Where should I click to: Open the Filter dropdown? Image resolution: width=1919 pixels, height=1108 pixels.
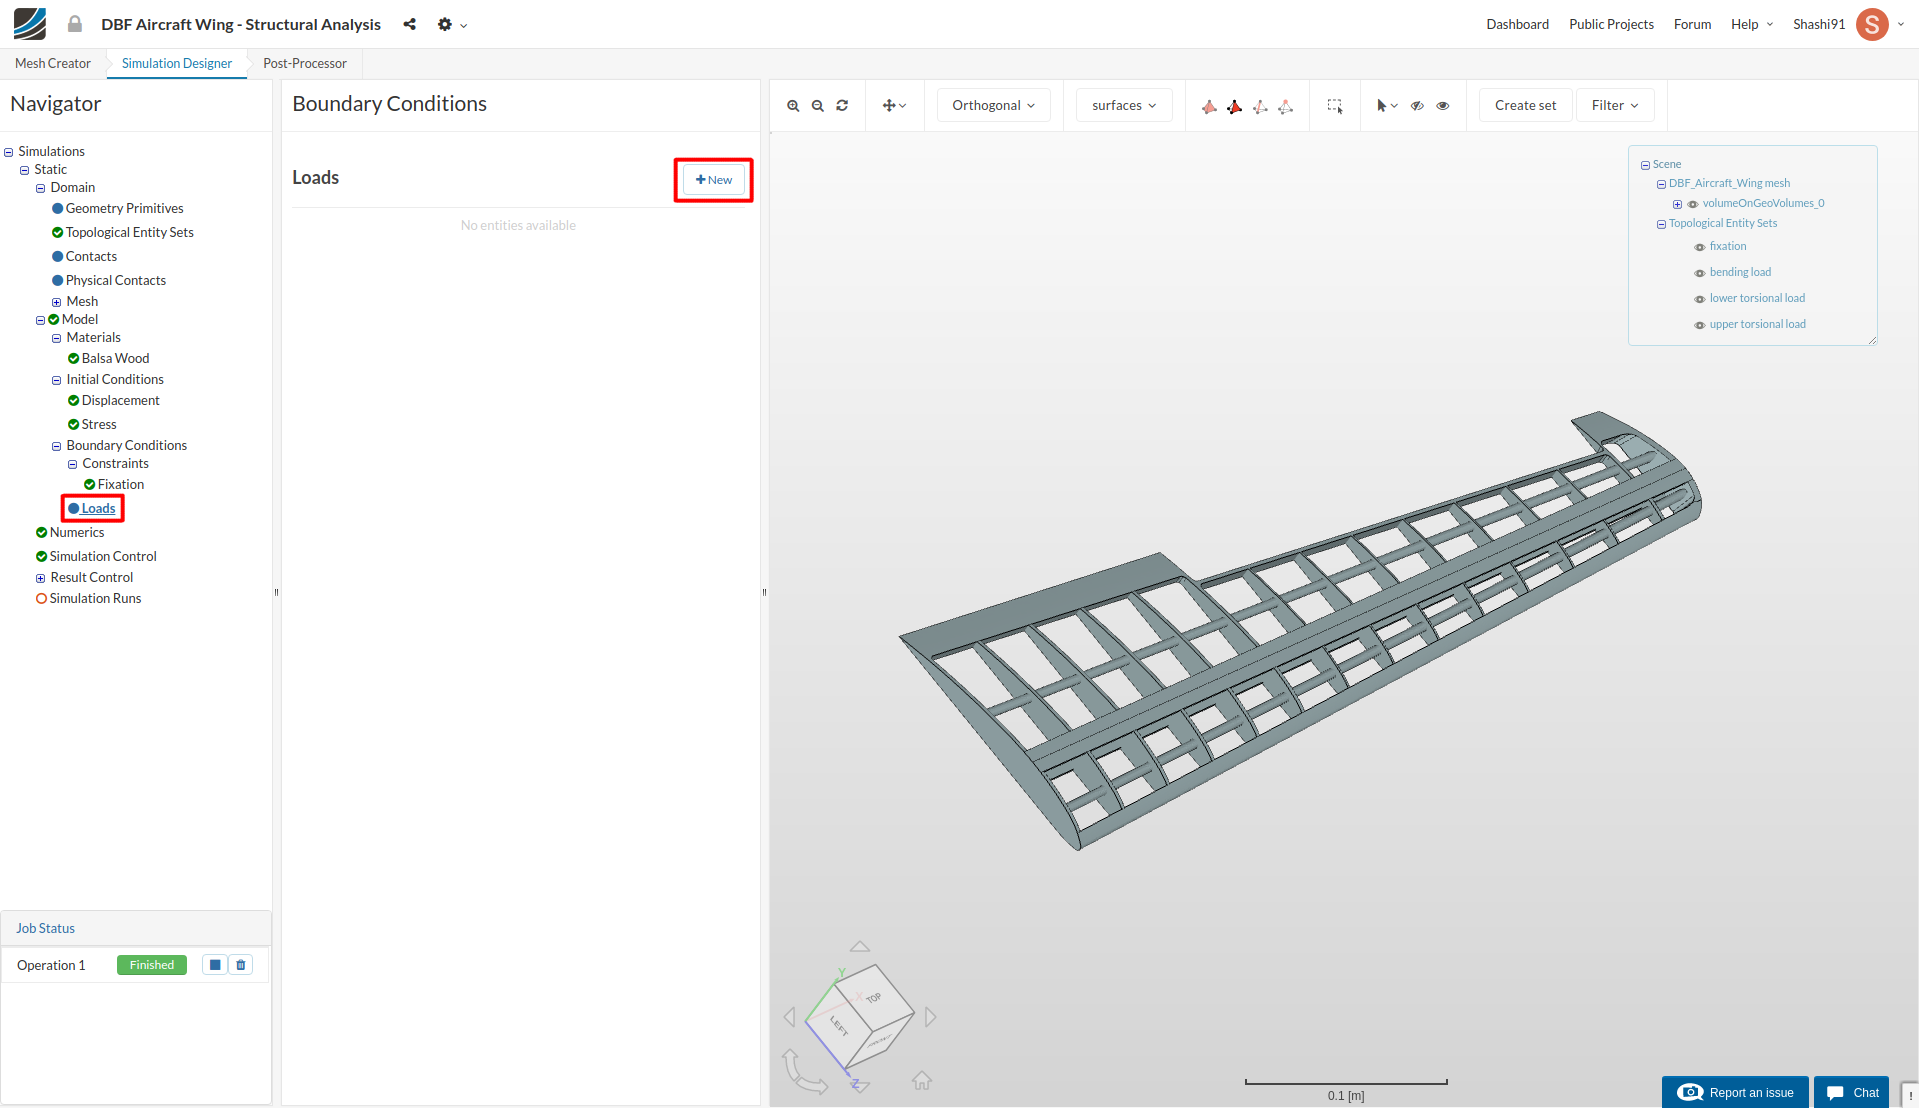[x=1615, y=105]
